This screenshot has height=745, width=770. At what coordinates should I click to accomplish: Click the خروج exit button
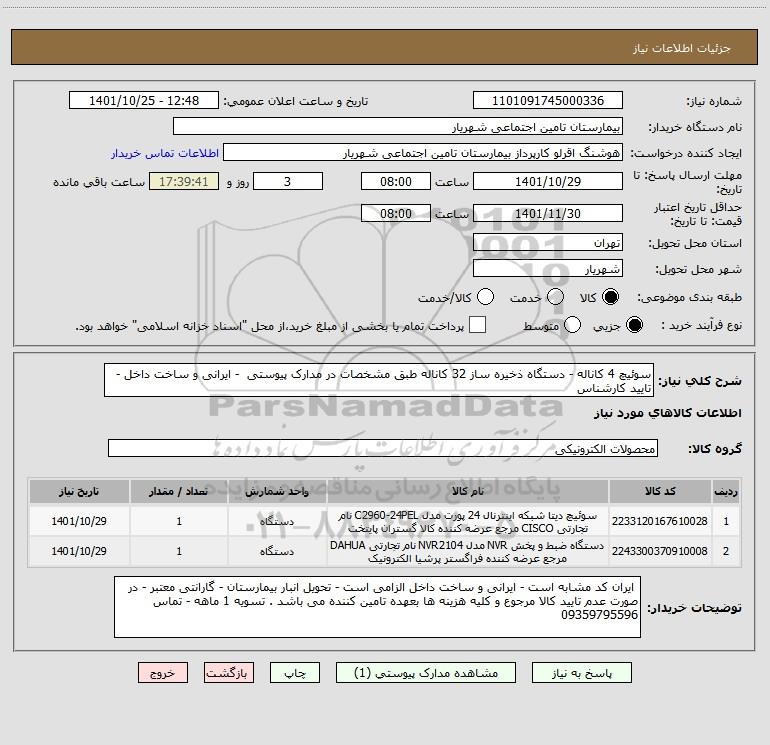click(163, 673)
